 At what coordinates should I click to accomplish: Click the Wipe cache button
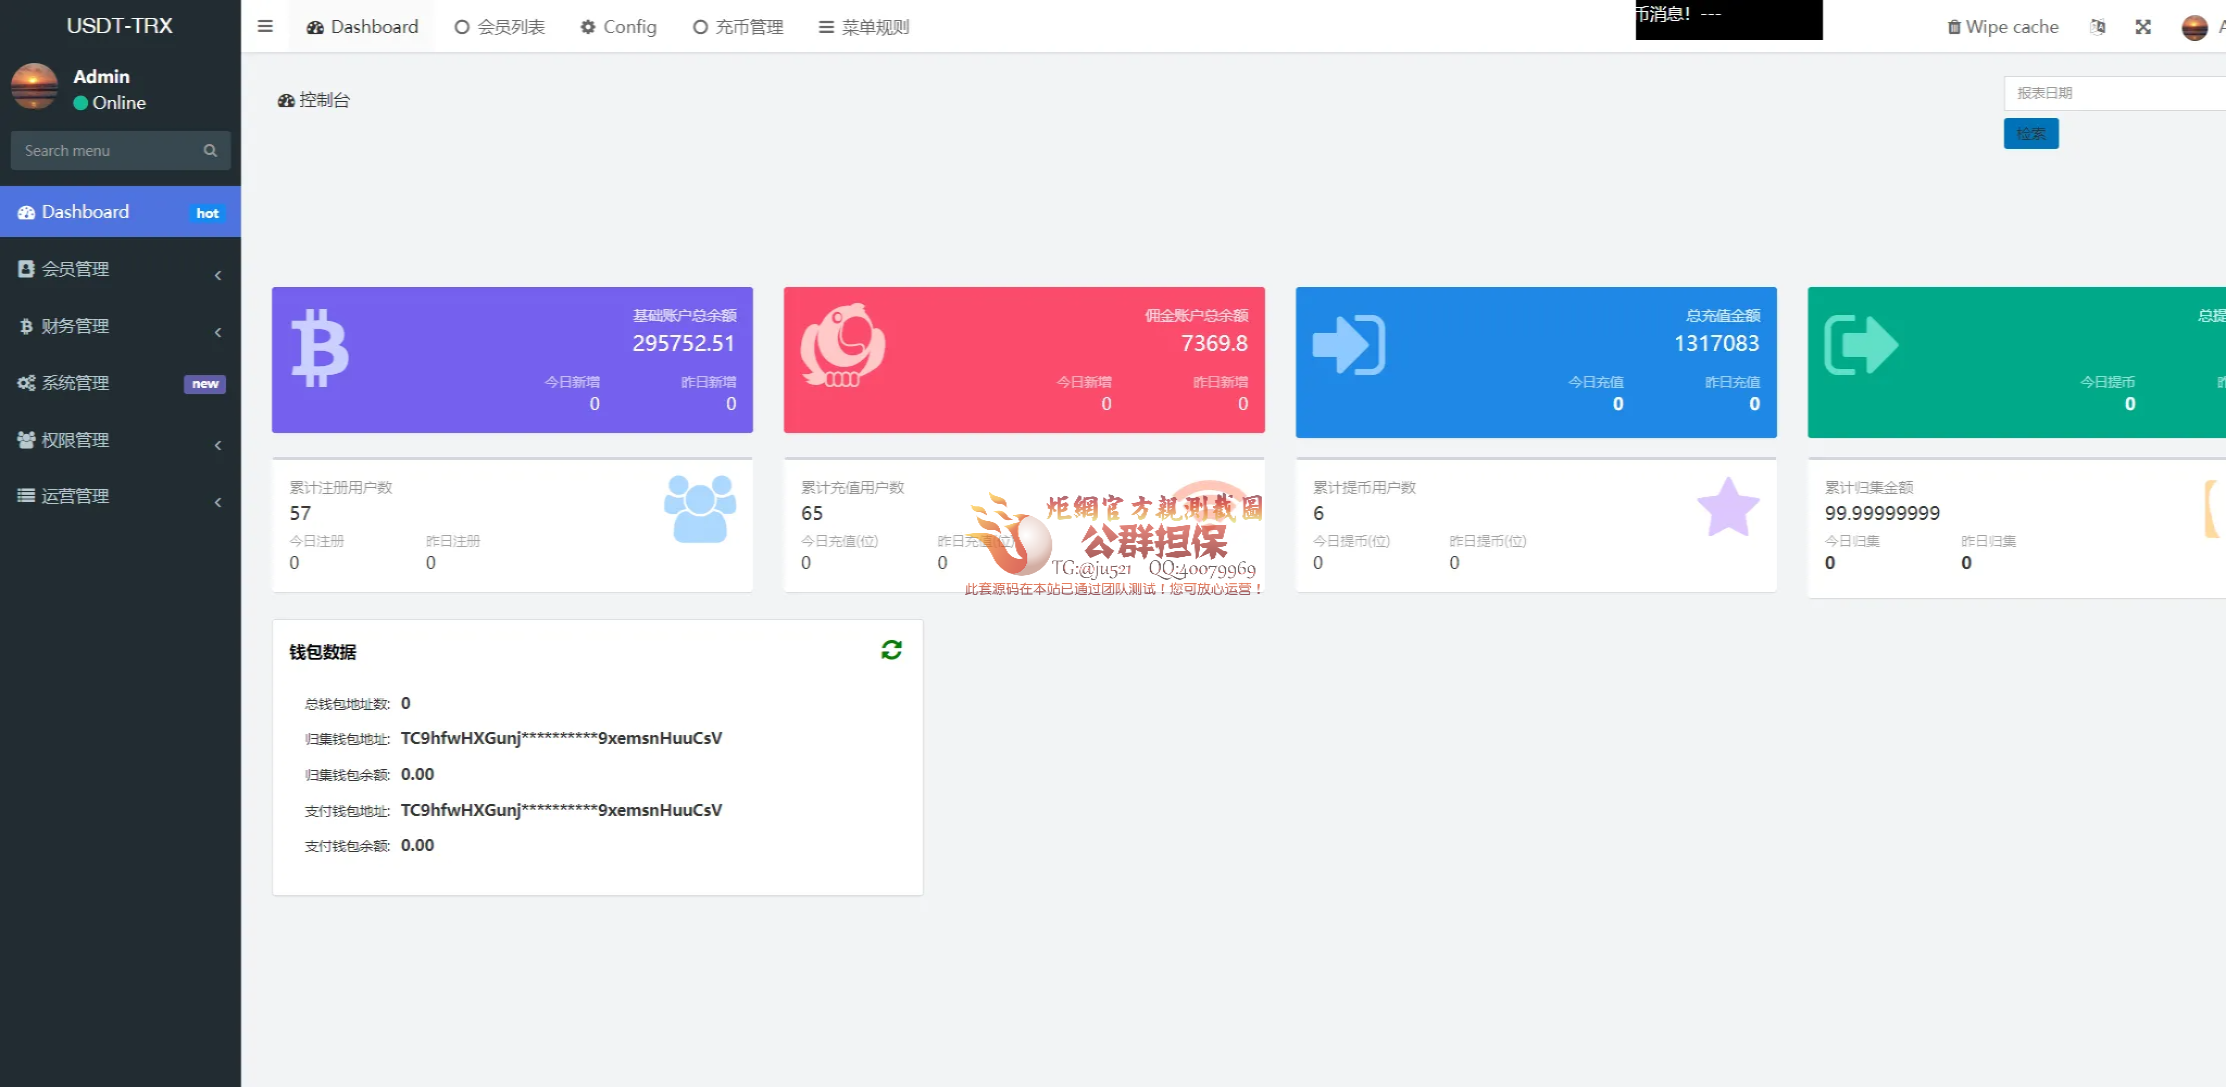point(2002,27)
